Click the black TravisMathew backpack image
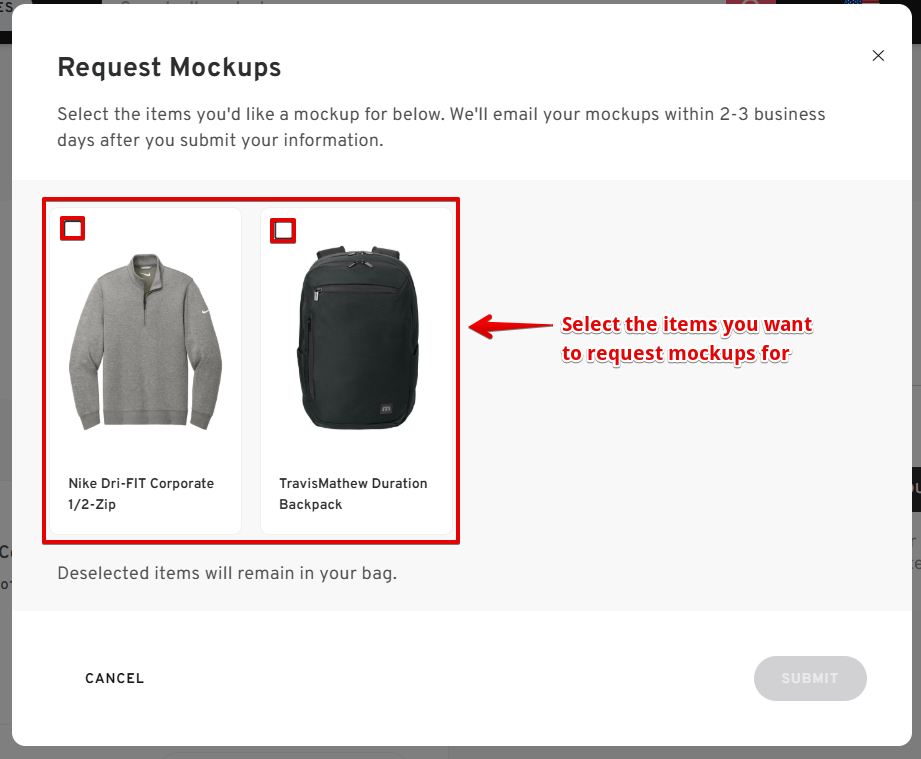This screenshot has width=921, height=759. click(359, 338)
